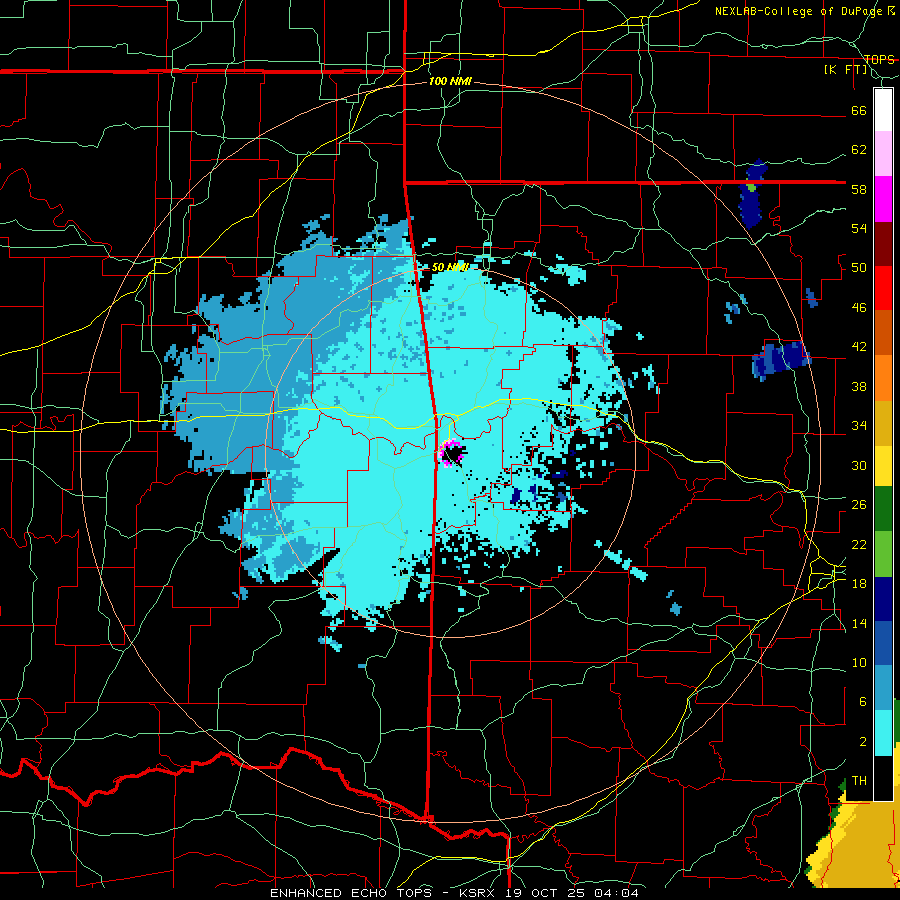Click the legend value 42
Image resolution: width=900 pixels, height=900 pixels.
click(x=859, y=347)
